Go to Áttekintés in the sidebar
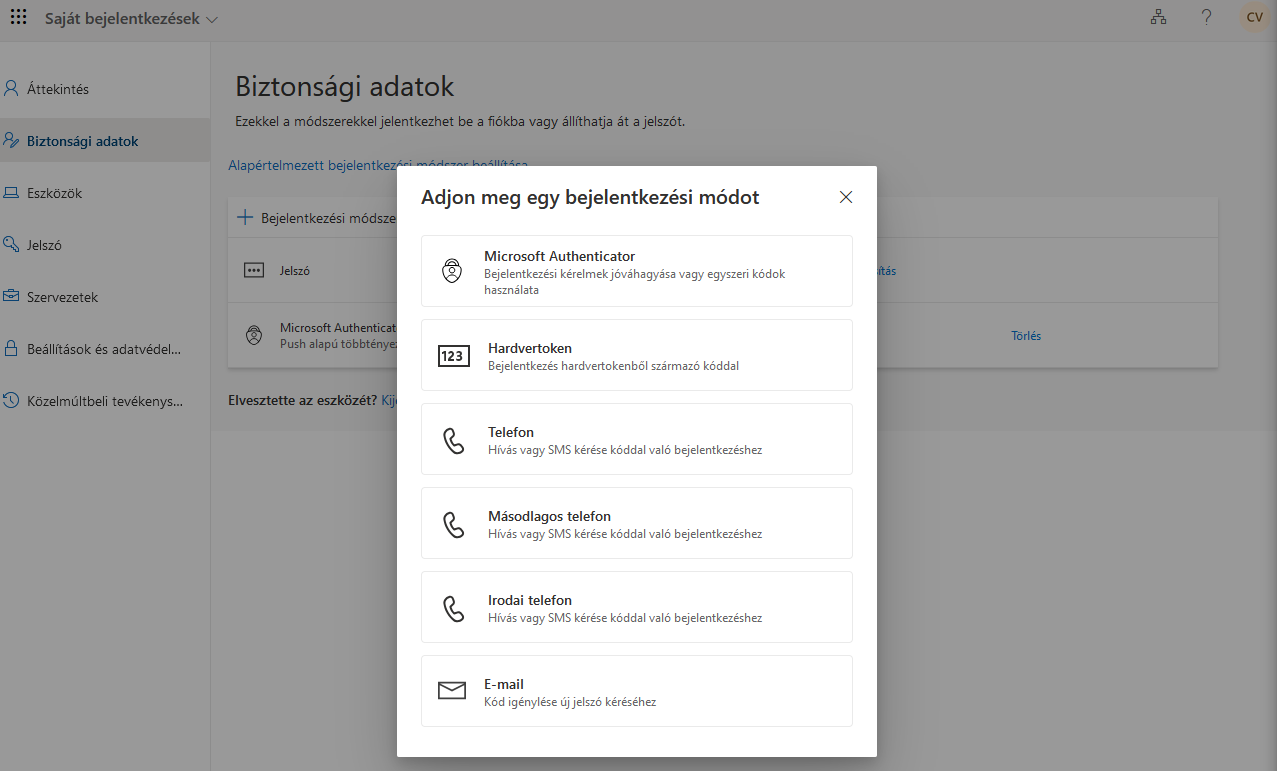1277x771 pixels. coord(105,89)
